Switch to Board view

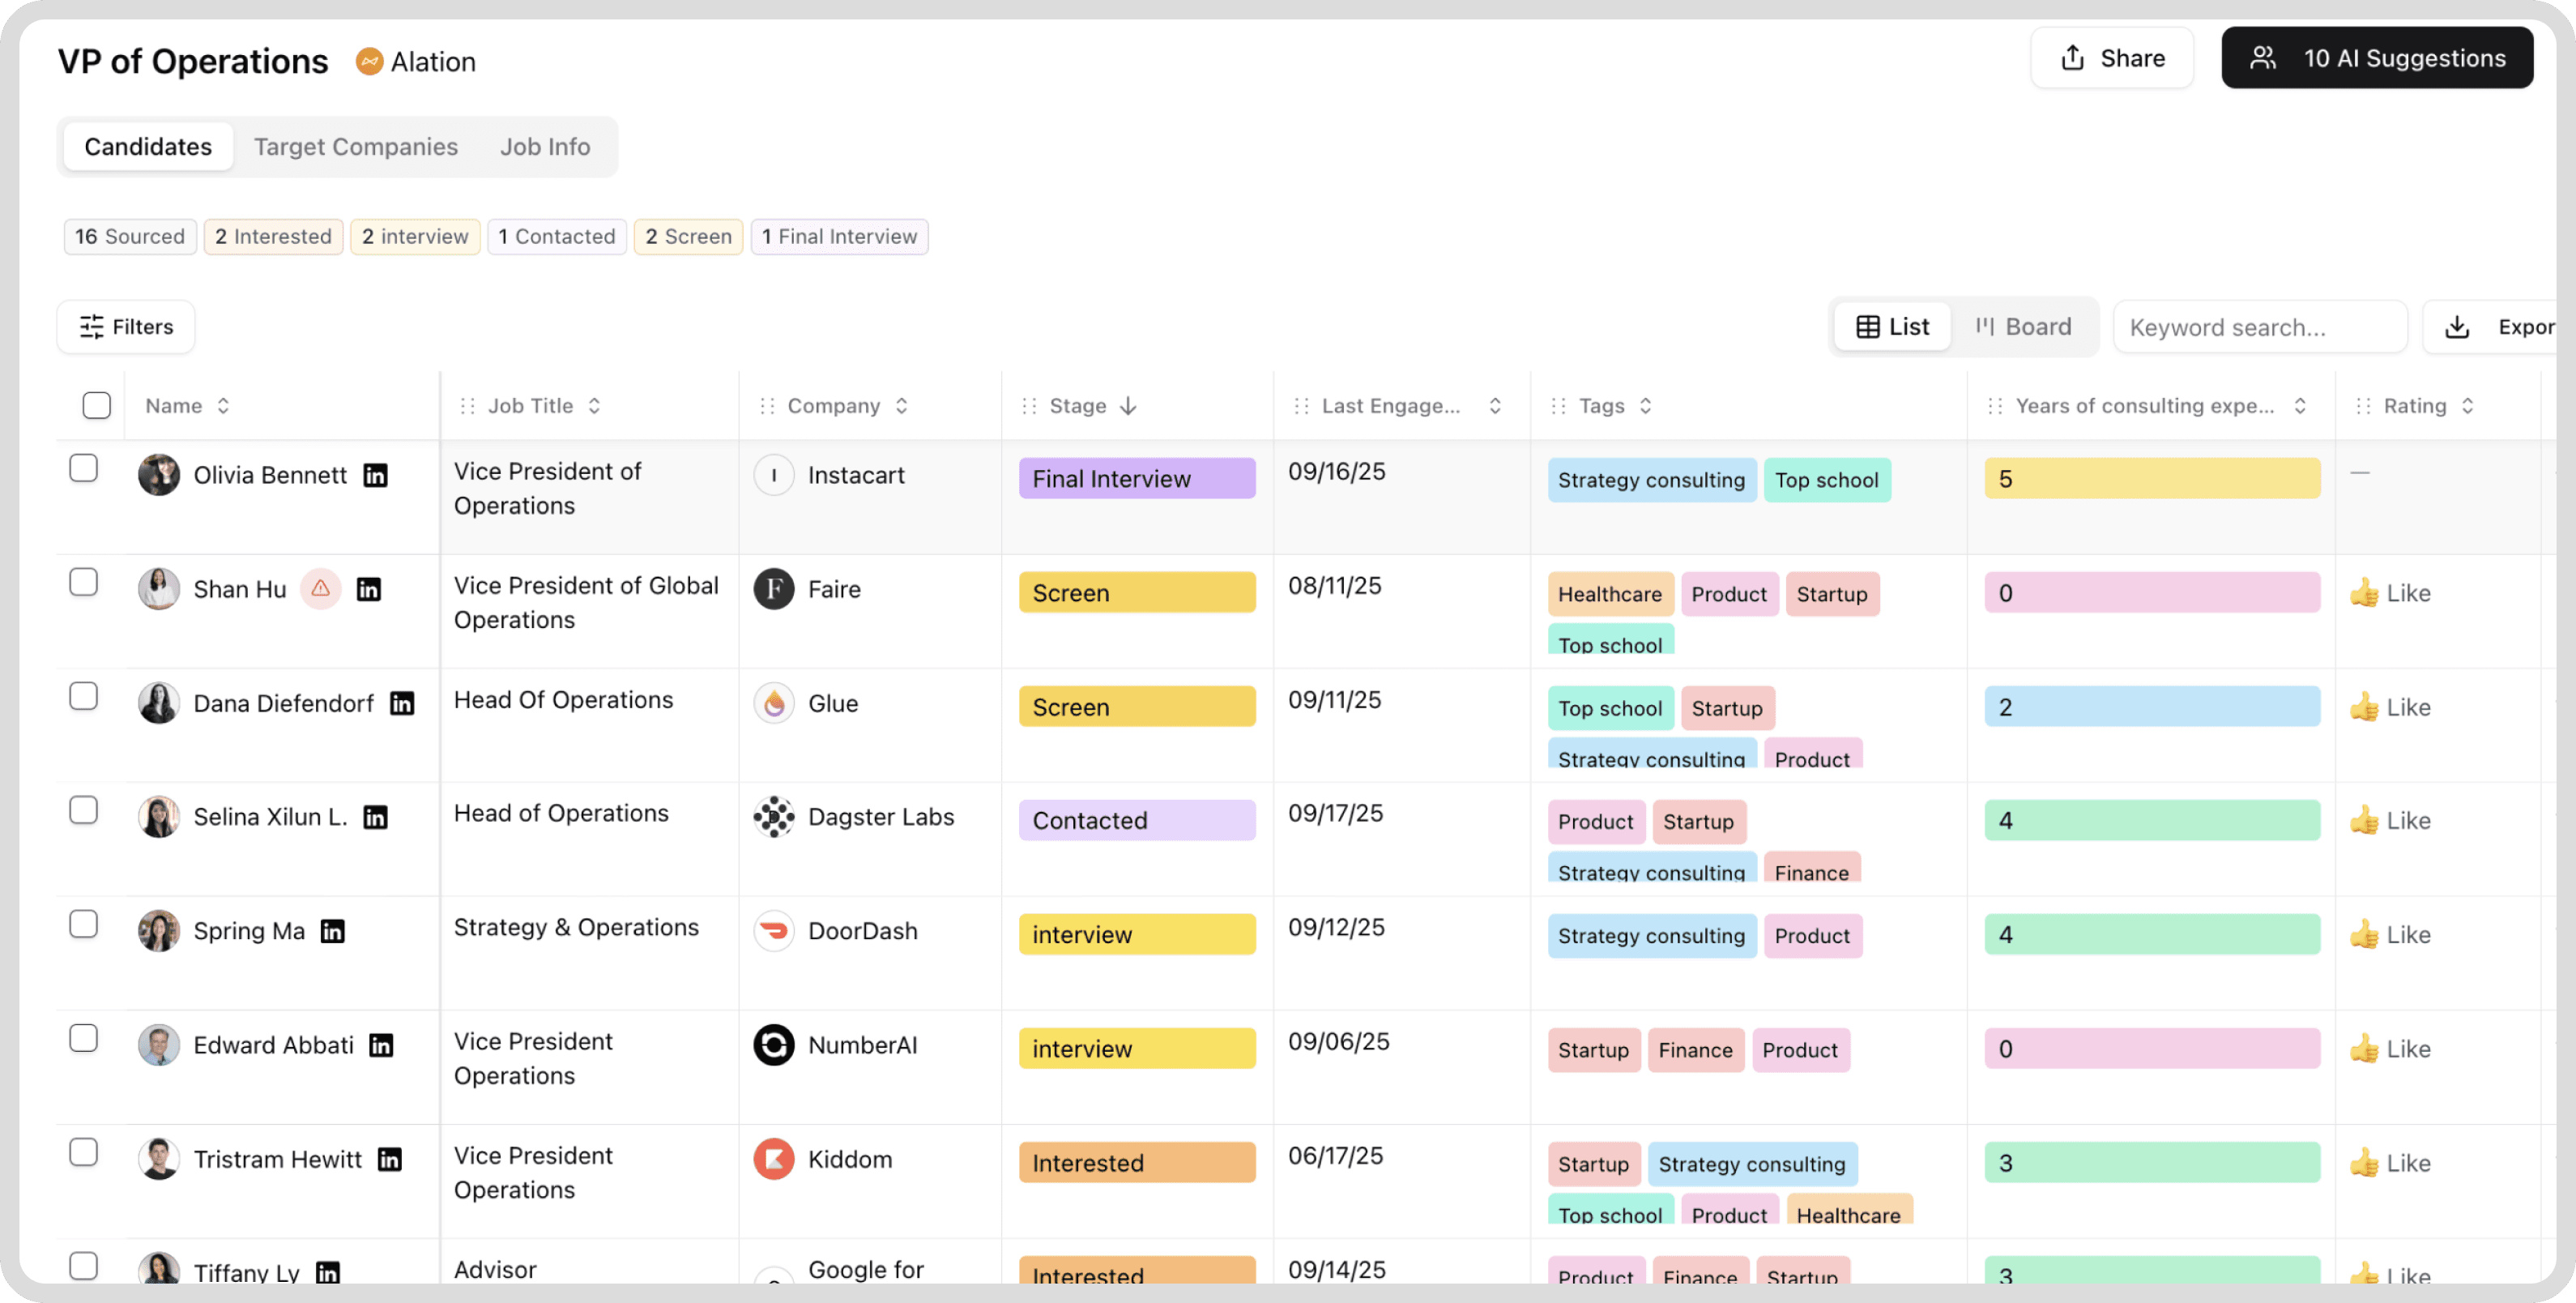[x=2023, y=327]
